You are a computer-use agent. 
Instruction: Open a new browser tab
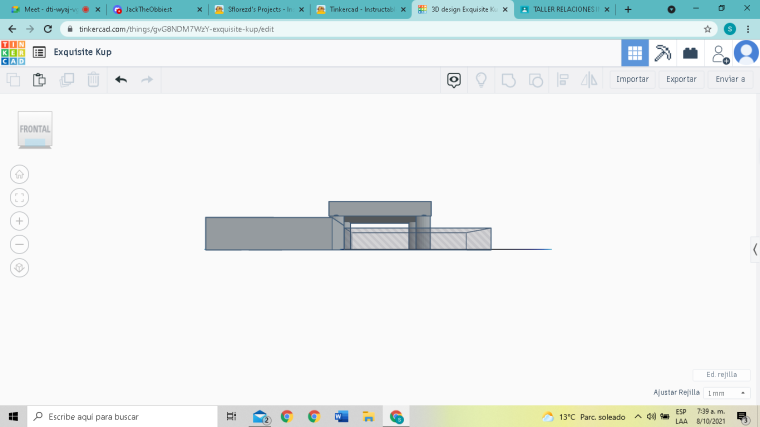pyautogui.click(x=628, y=9)
